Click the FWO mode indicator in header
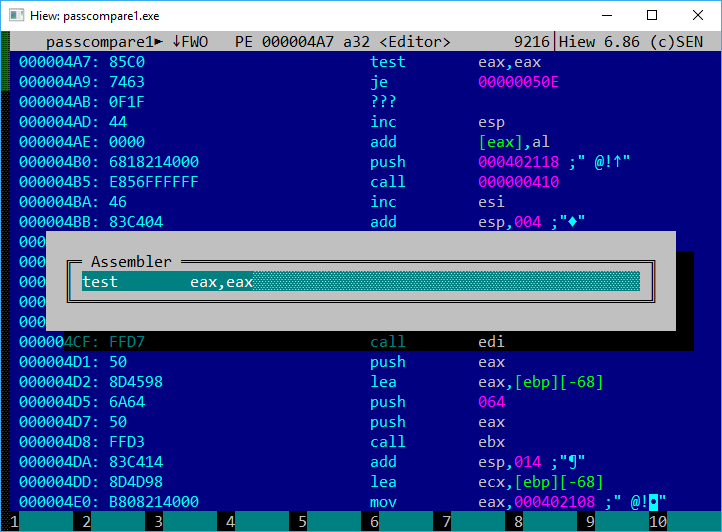The height and width of the screenshot is (532, 722). coord(190,42)
